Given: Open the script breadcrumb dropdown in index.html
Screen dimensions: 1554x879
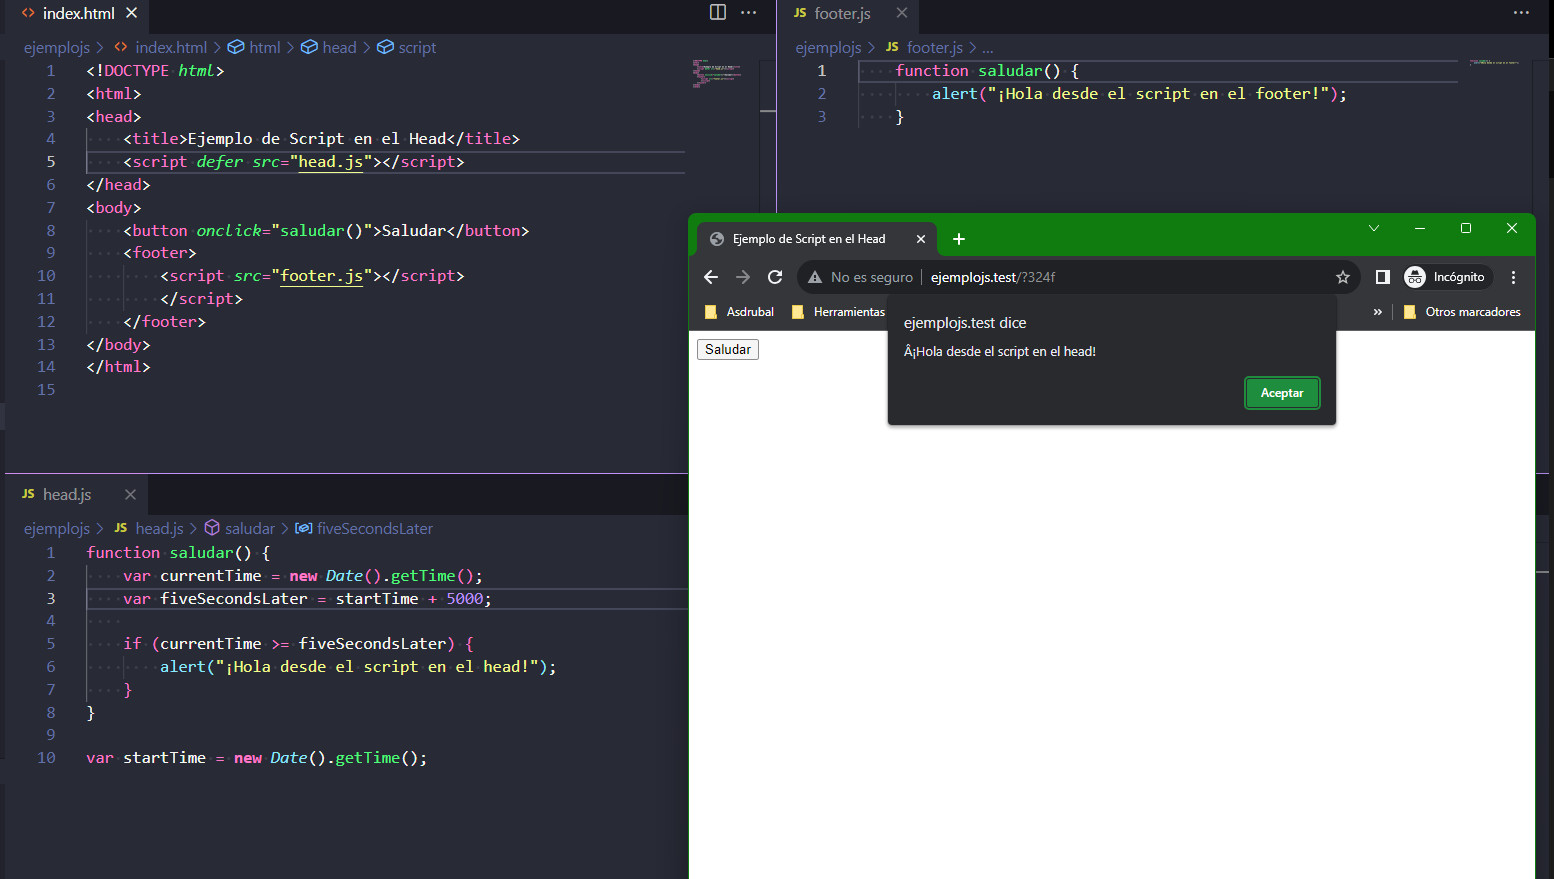Looking at the screenshot, I should coord(419,47).
